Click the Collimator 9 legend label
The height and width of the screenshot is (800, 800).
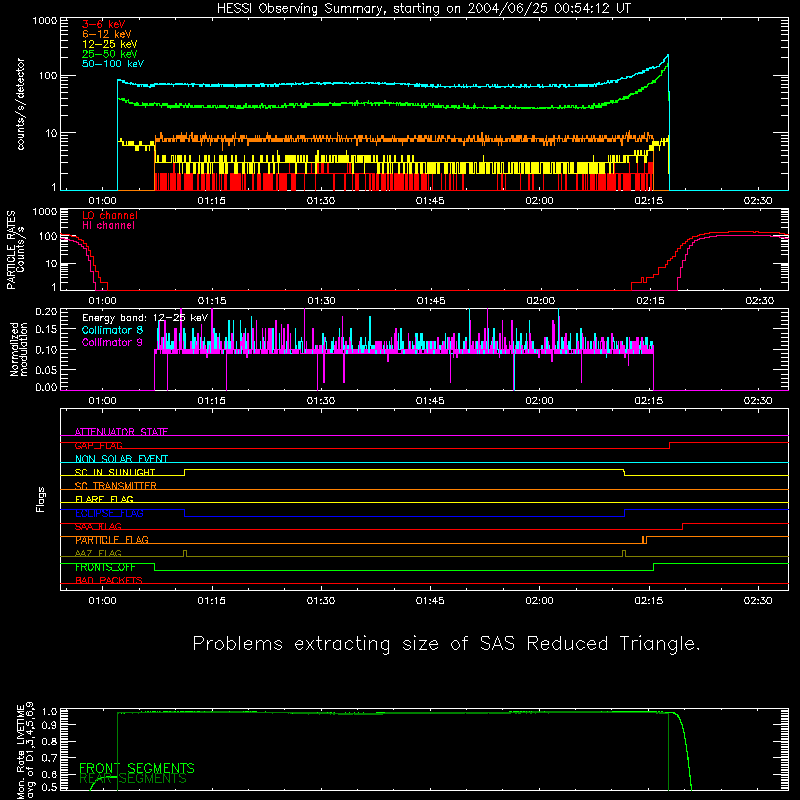pos(112,342)
